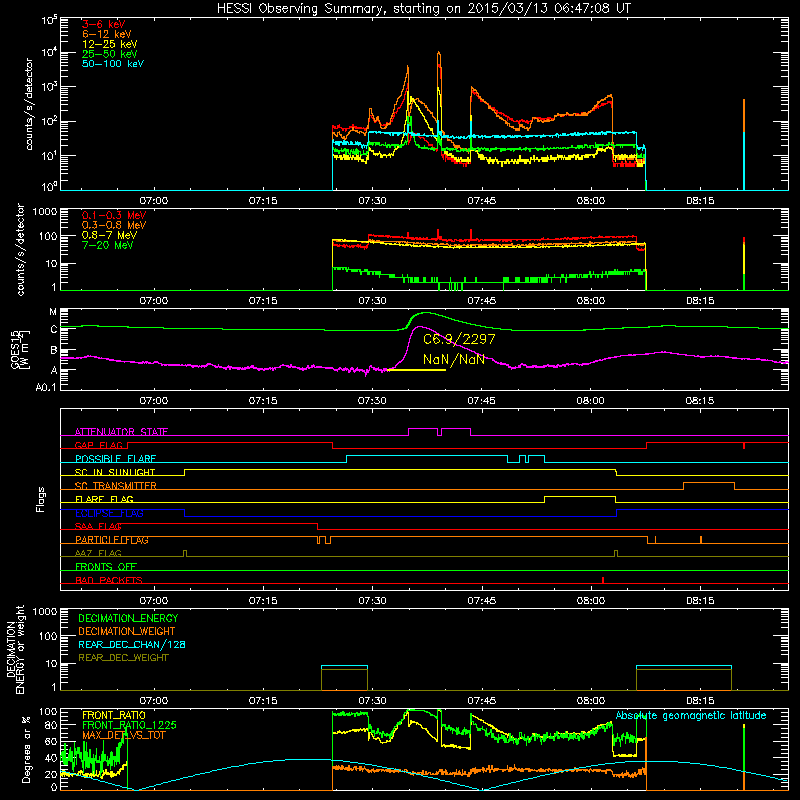Click the C6.9/2297 flare annotation
800x800 pixels.
coord(459,339)
